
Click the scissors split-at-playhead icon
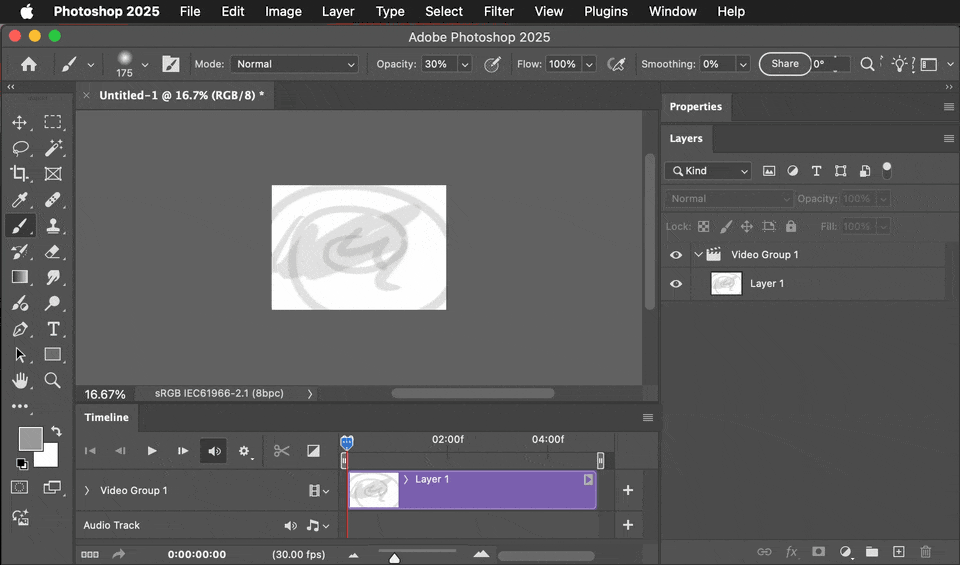(x=282, y=451)
